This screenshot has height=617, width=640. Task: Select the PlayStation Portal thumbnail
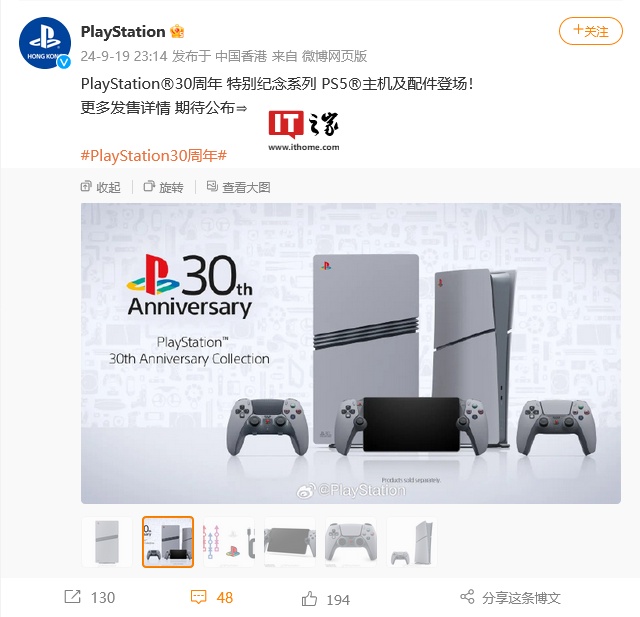point(290,542)
